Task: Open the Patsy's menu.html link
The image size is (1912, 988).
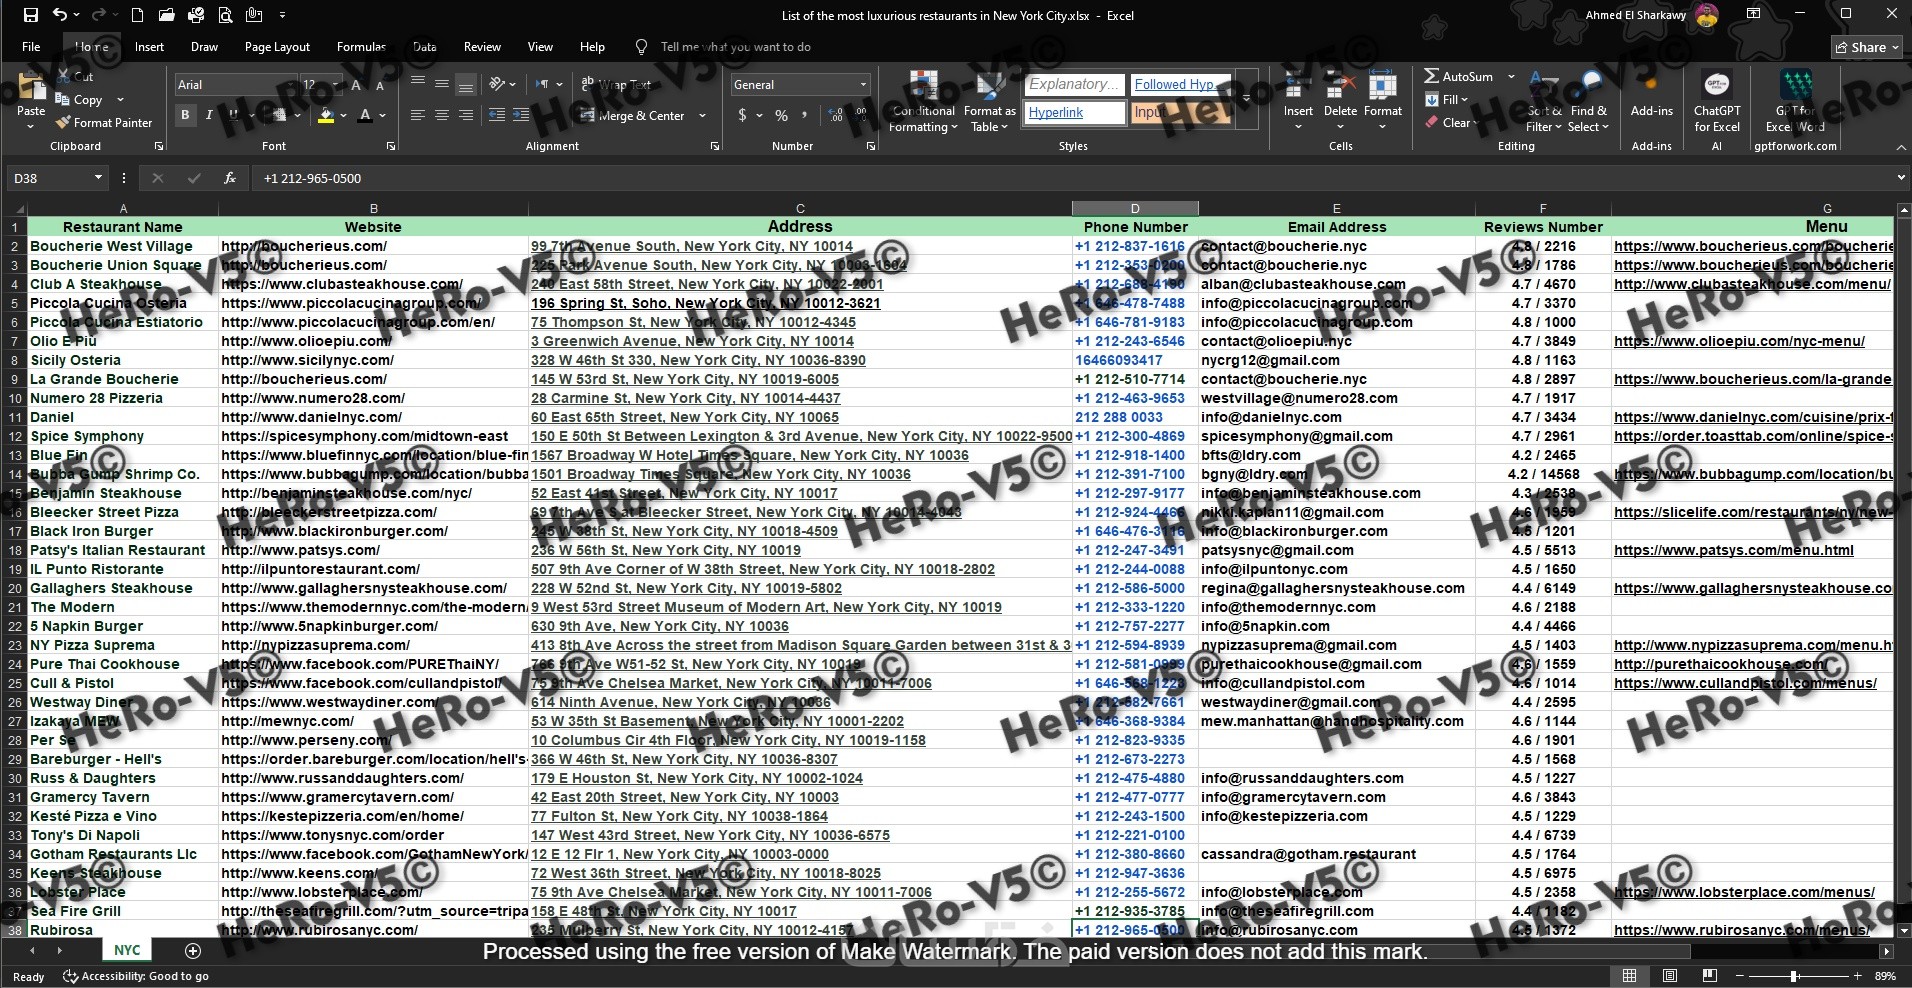Action: click(x=1733, y=550)
